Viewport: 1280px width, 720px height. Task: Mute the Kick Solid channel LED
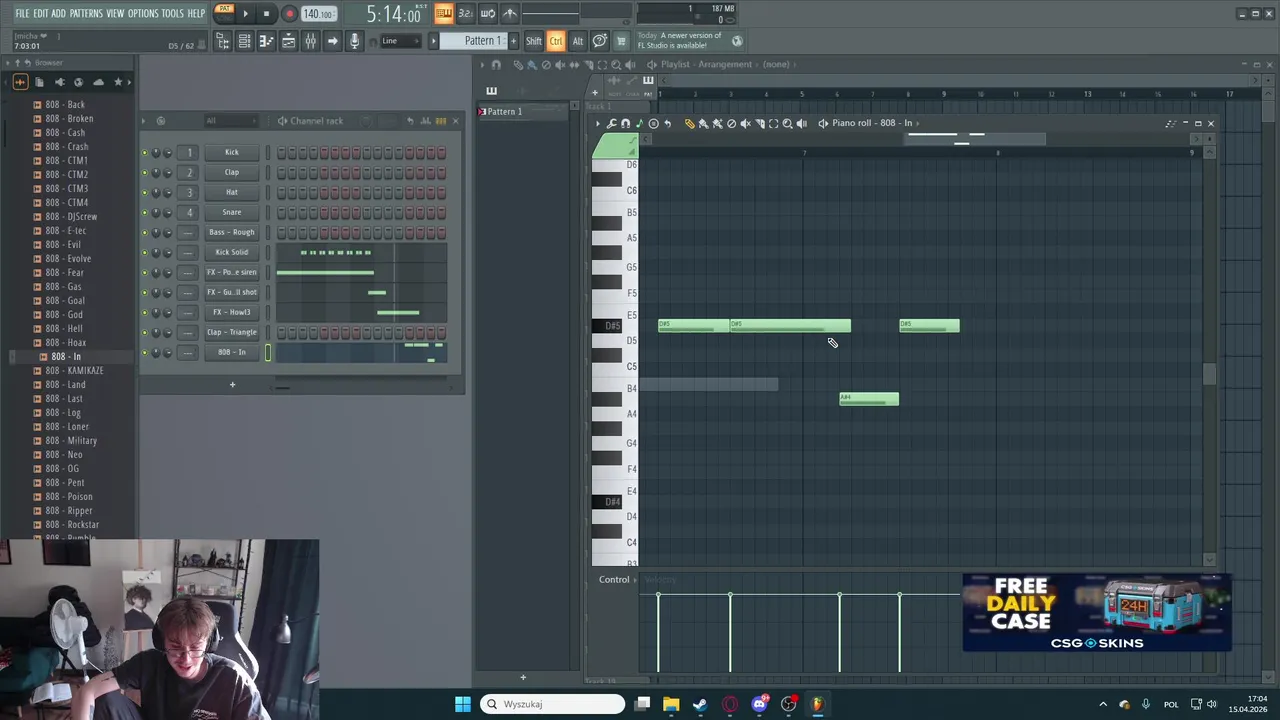tap(144, 253)
